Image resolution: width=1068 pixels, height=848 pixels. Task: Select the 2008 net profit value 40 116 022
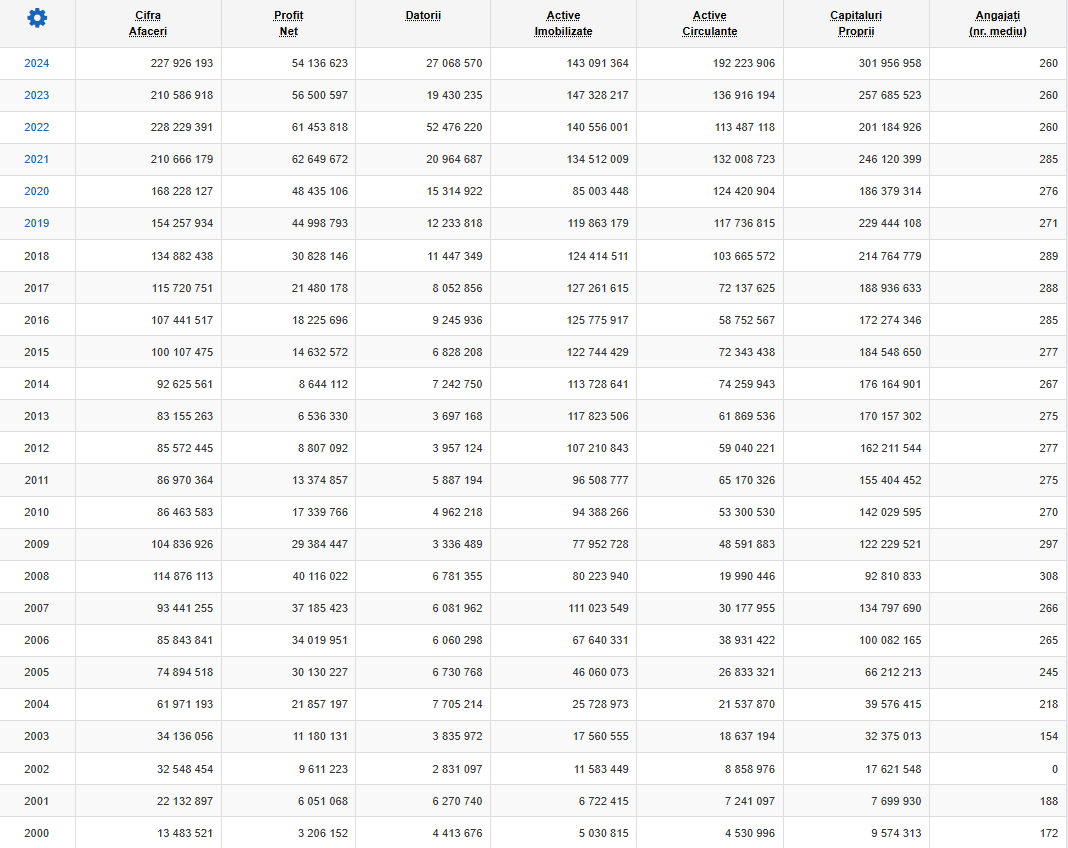tap(320, 576)
